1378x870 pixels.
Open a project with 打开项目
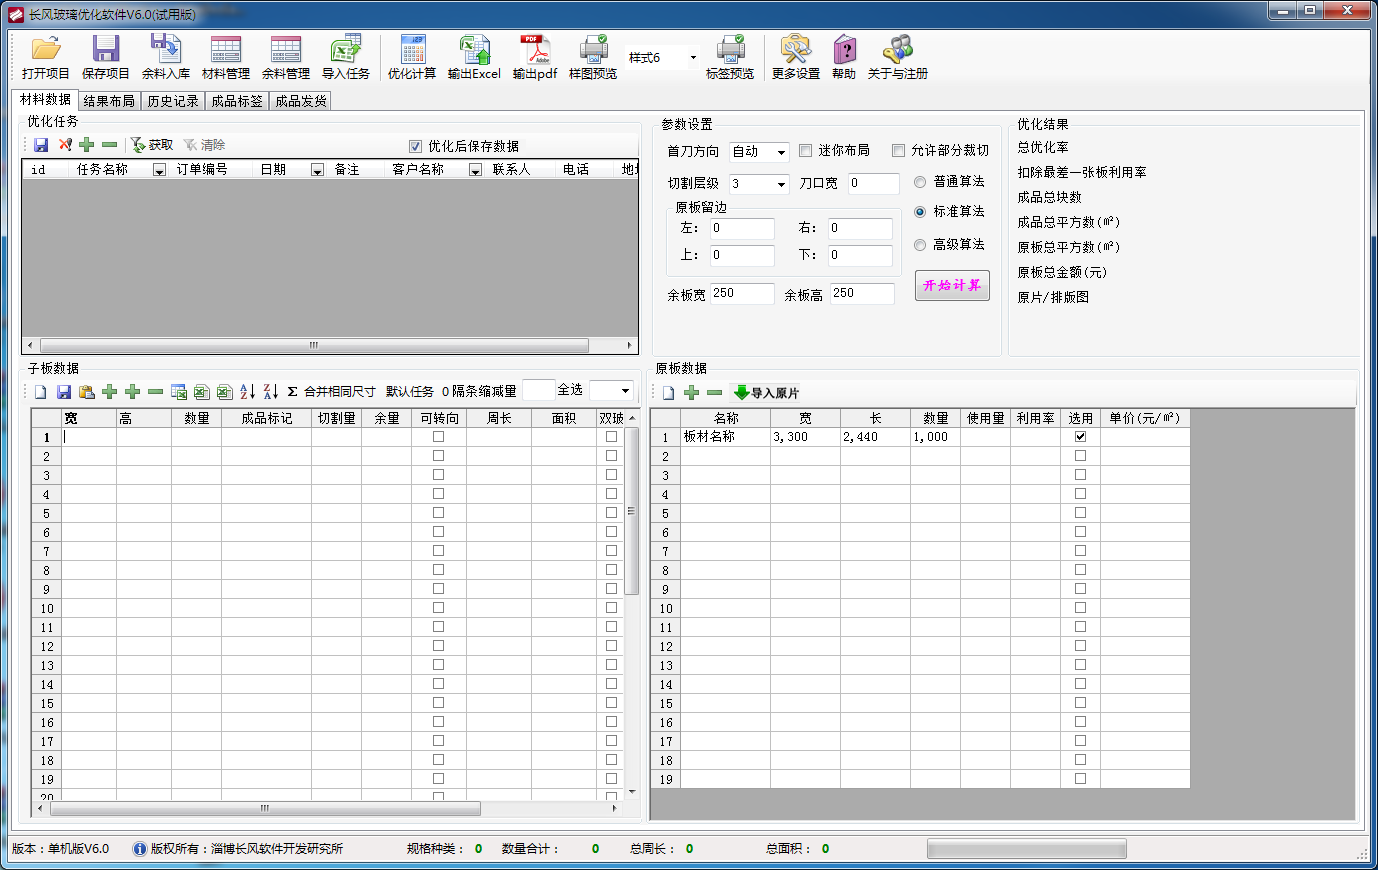[46, 58]
